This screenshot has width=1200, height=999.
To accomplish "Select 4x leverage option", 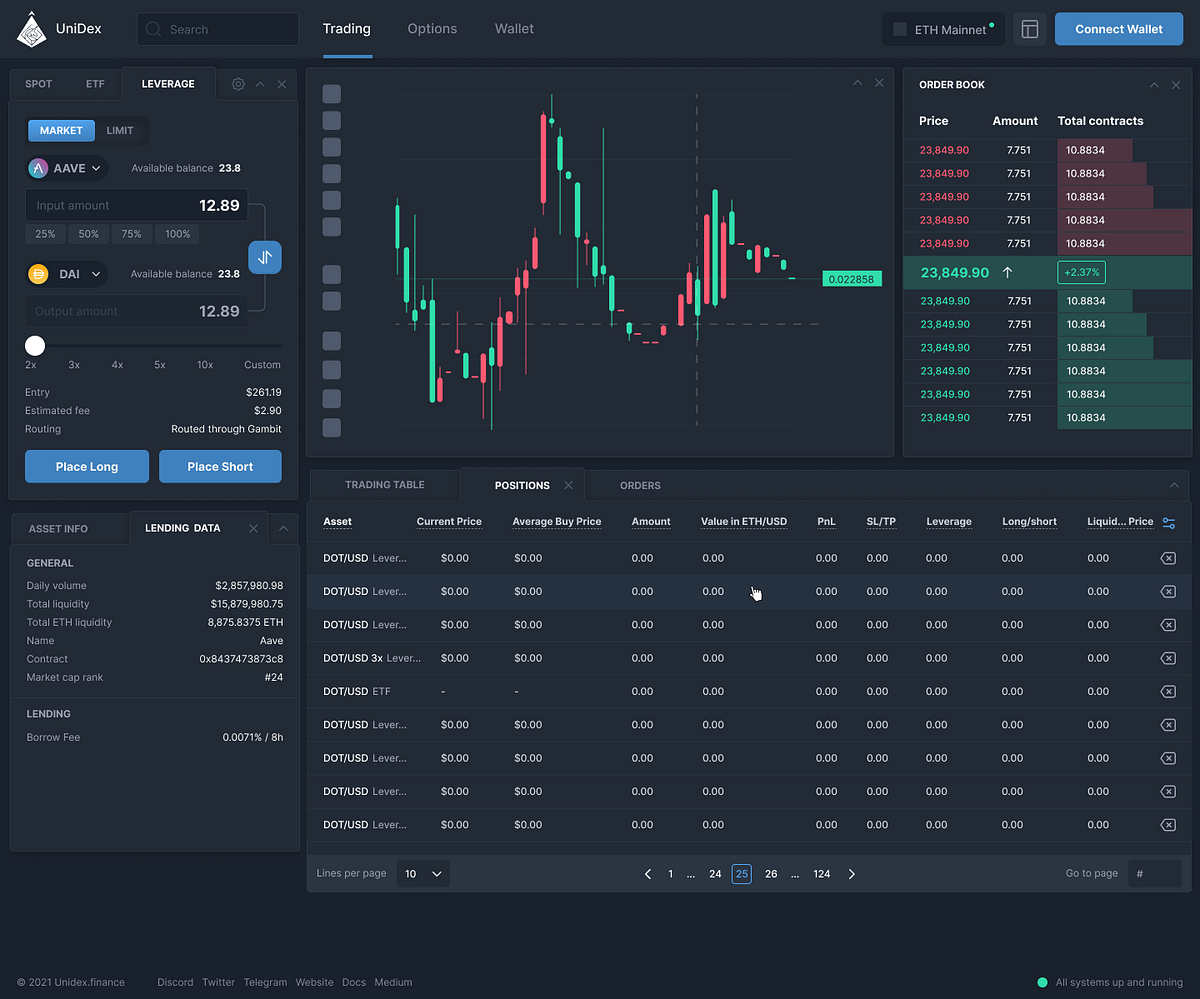I will pos(117,365).
